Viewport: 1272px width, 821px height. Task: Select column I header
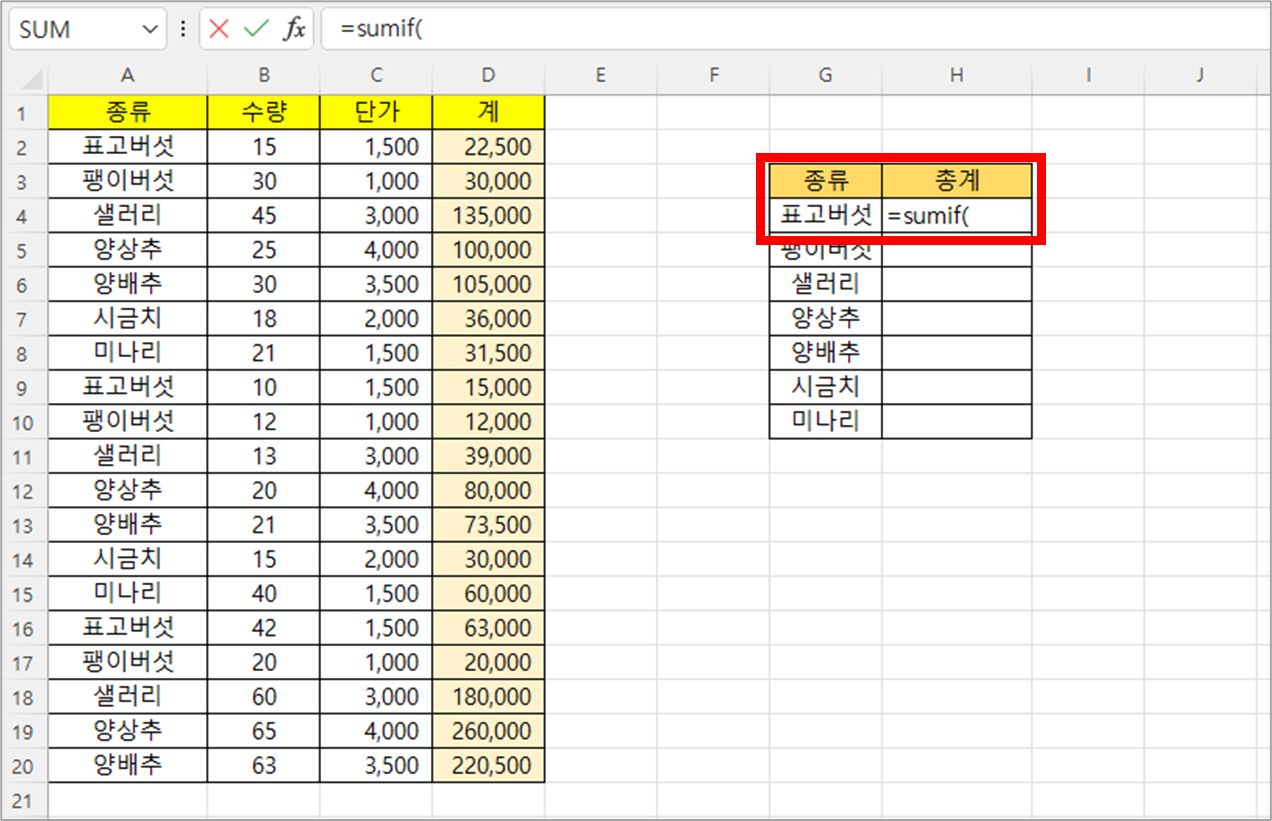tap(1088, 74)
